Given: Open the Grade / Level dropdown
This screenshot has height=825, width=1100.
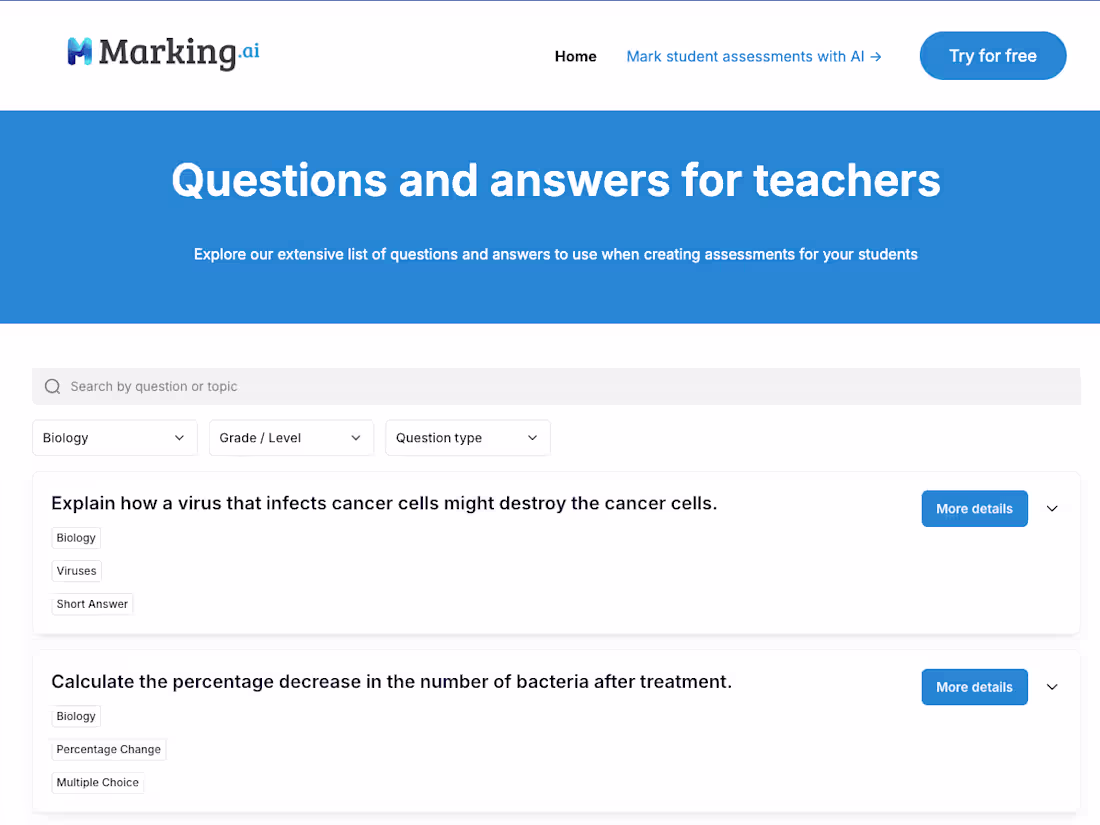Looking at the screenshot, I should 291,437.
